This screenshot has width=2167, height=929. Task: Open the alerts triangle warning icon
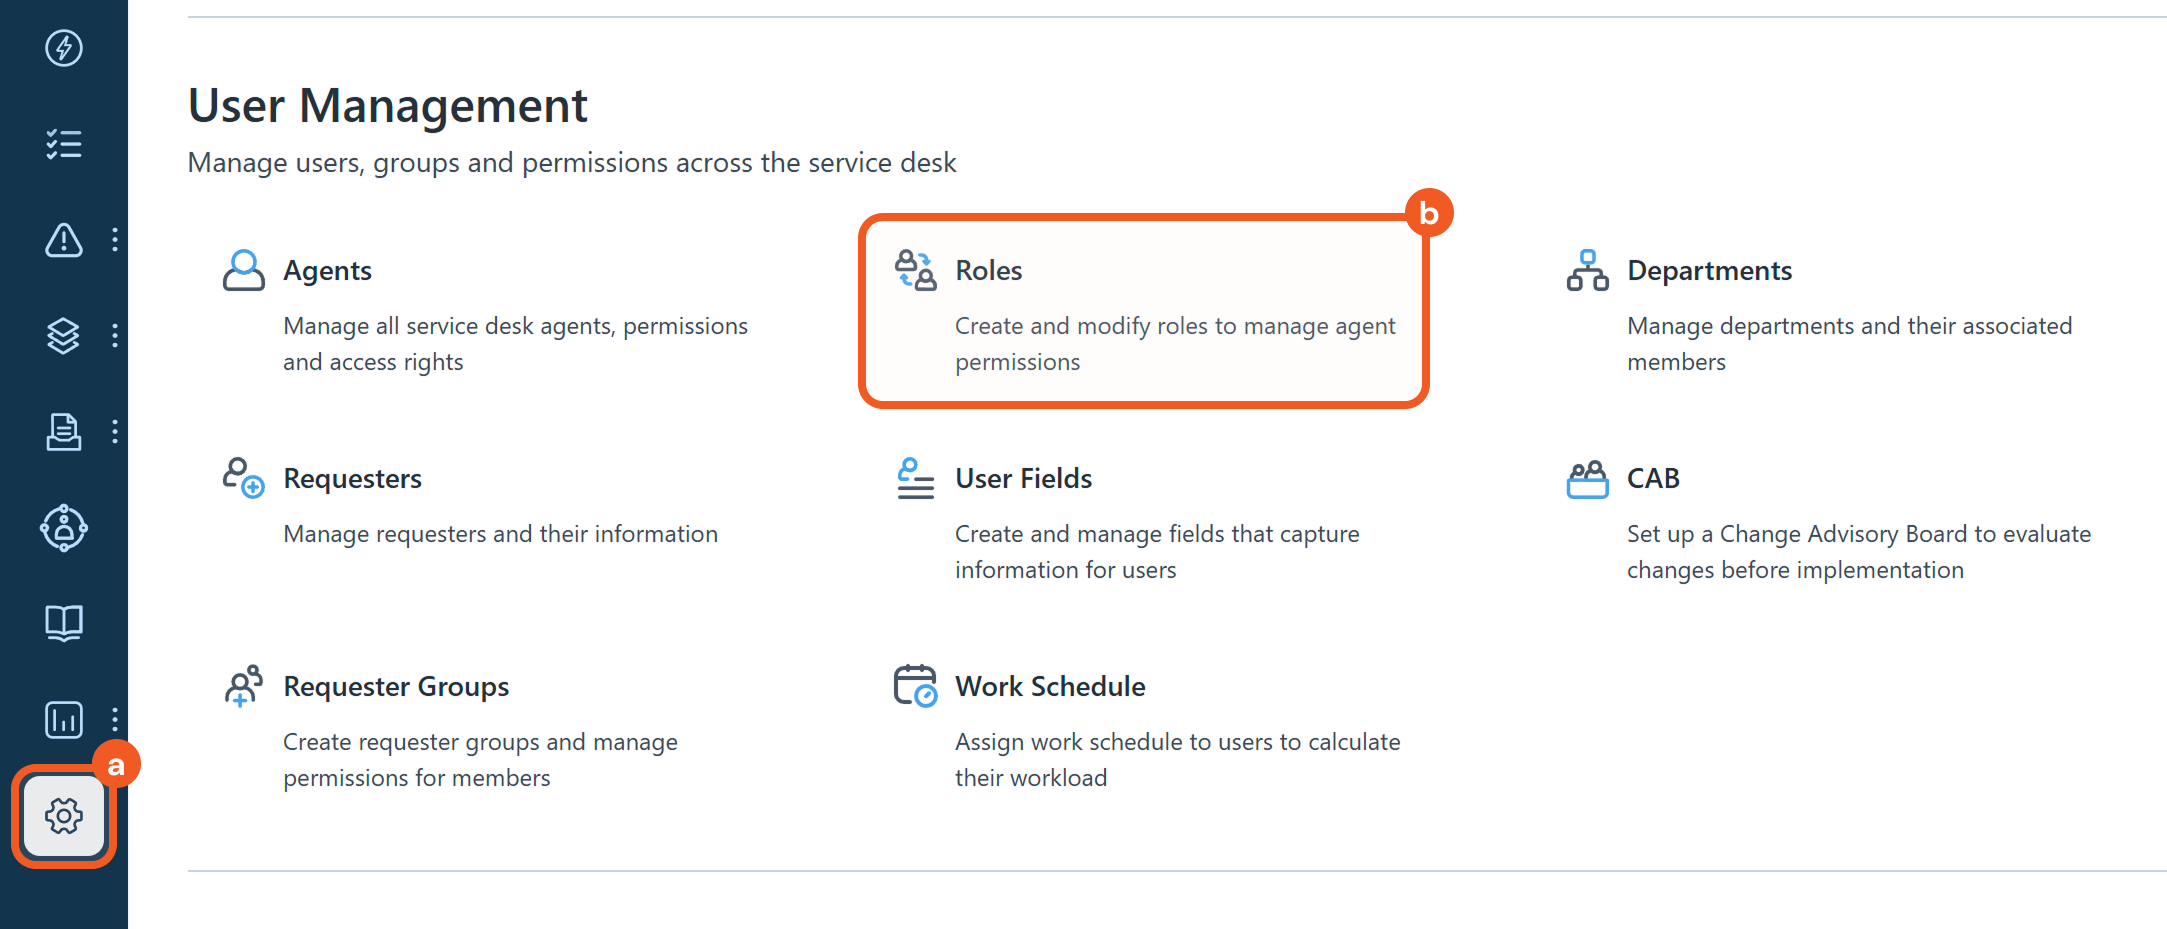point(63,240)
